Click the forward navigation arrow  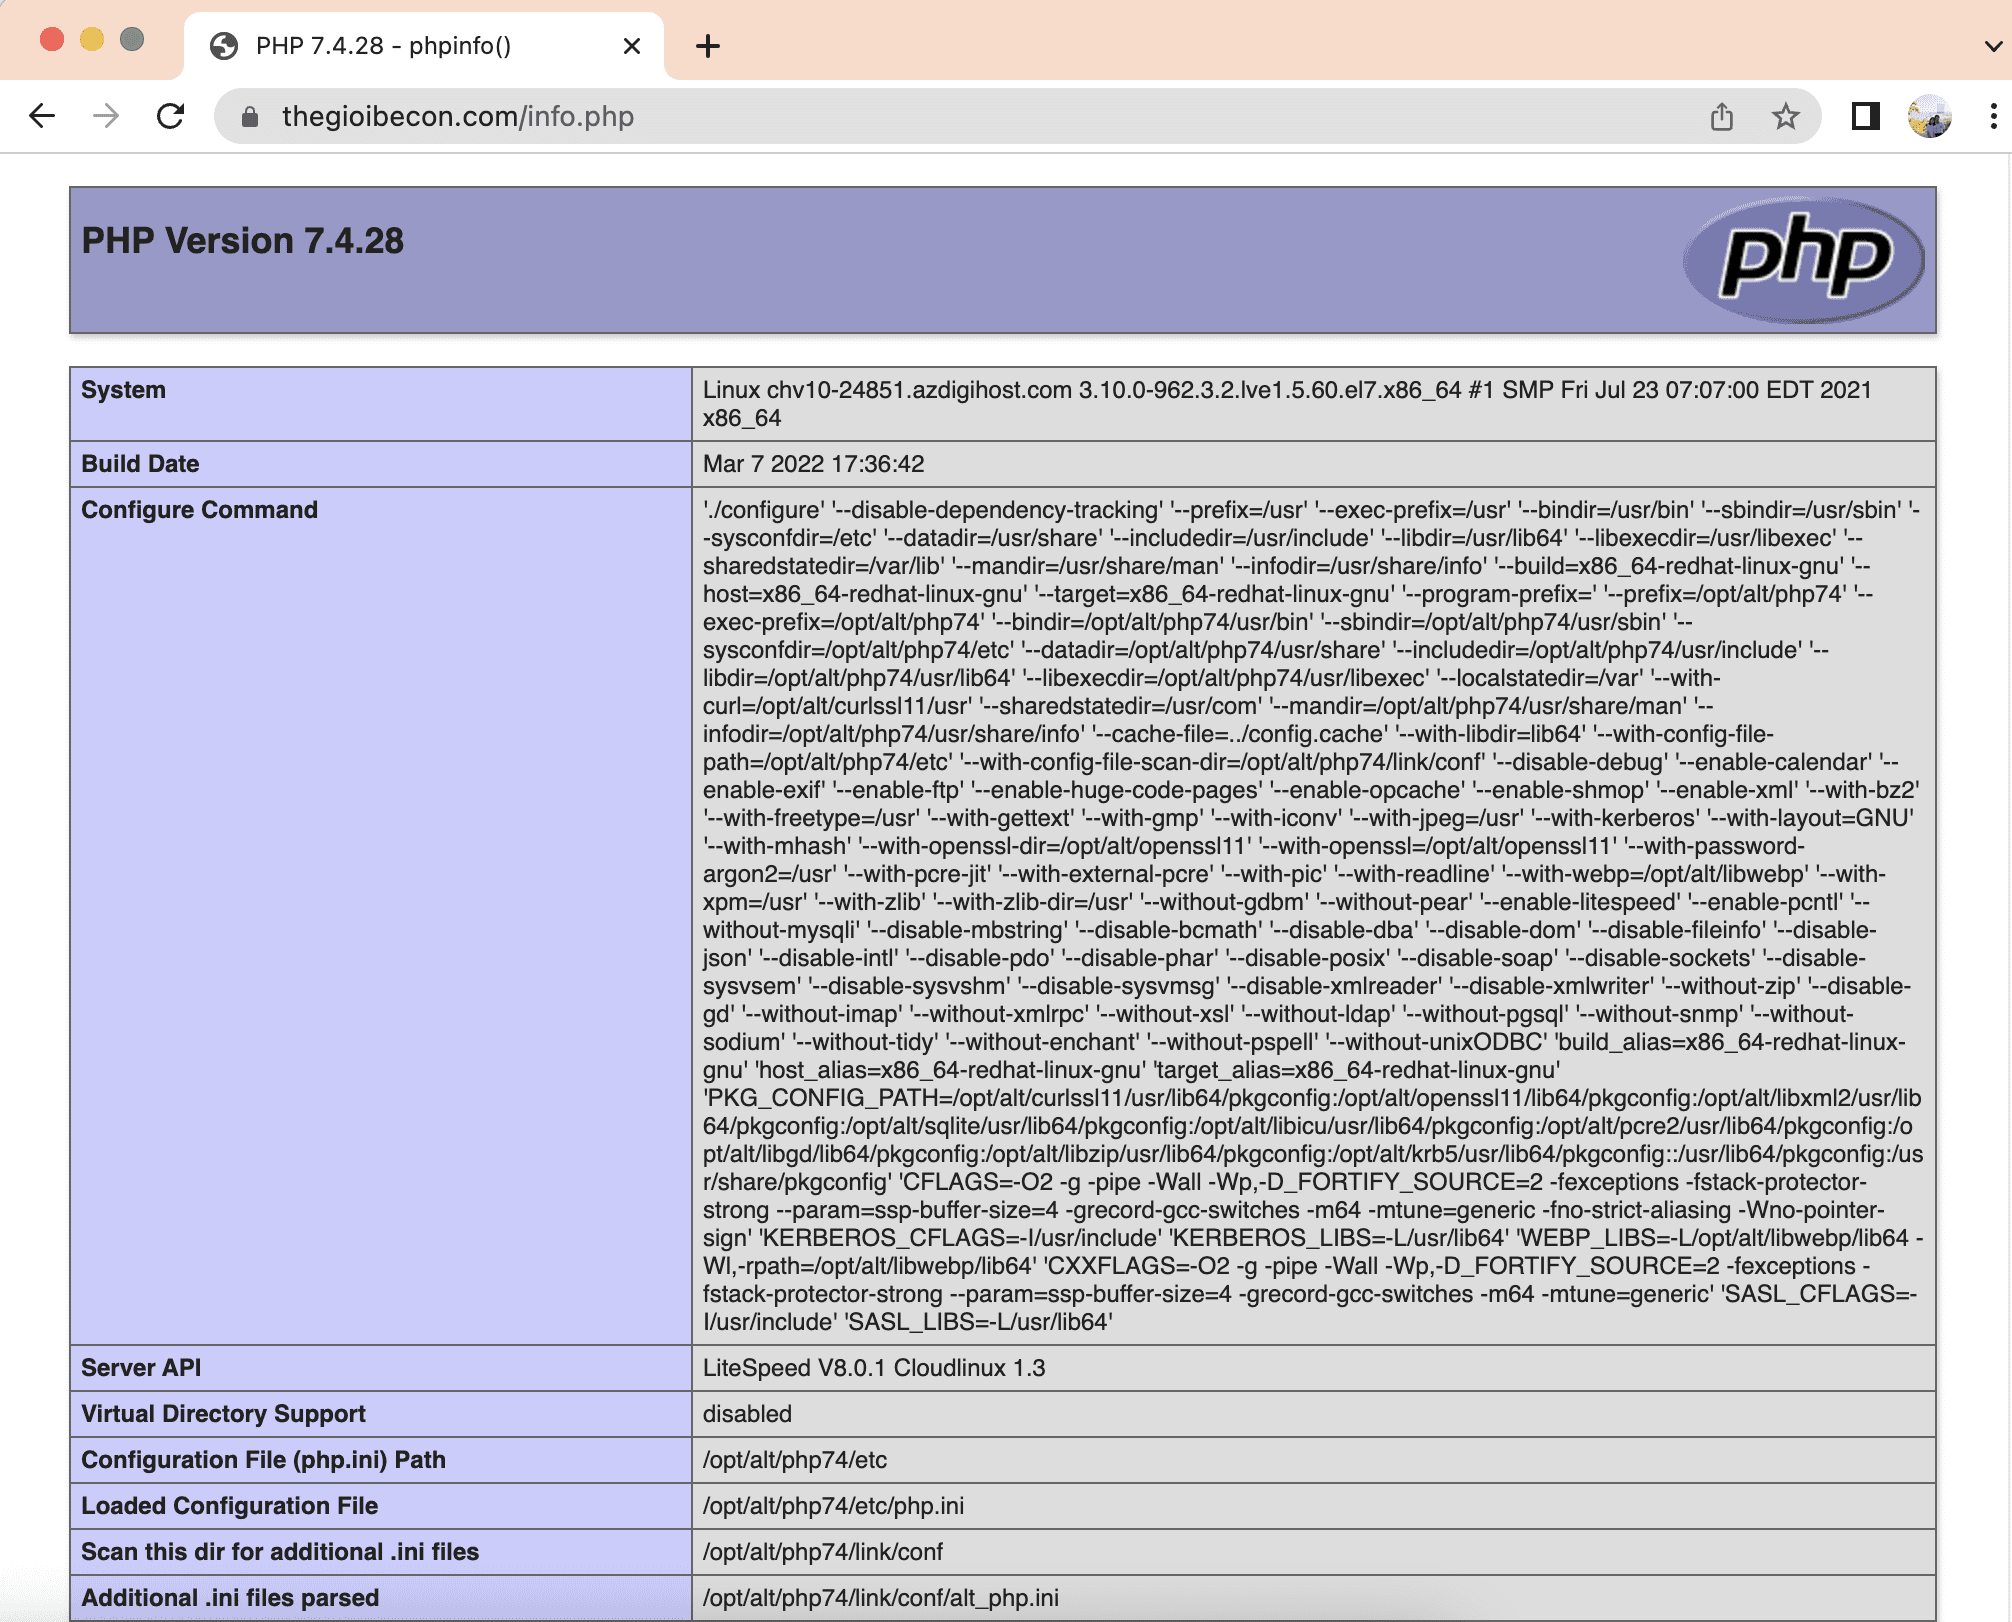pos(104,116)
